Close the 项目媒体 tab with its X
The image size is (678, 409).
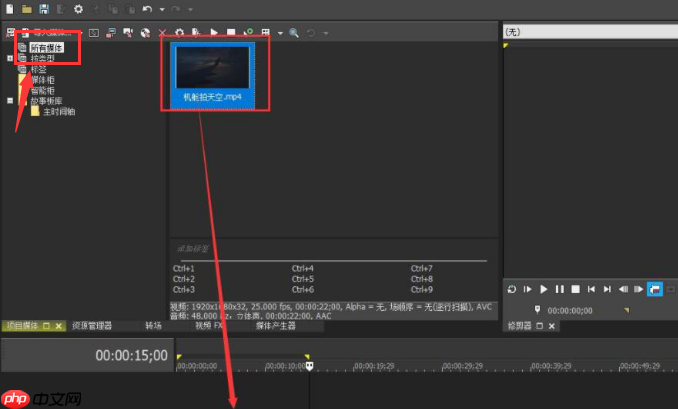coord(59,326)
